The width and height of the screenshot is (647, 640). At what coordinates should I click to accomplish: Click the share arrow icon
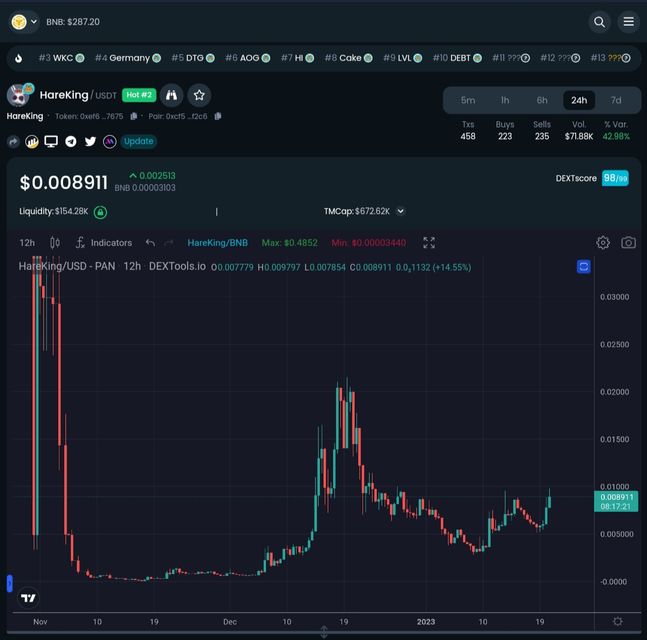tap(13, 142)
